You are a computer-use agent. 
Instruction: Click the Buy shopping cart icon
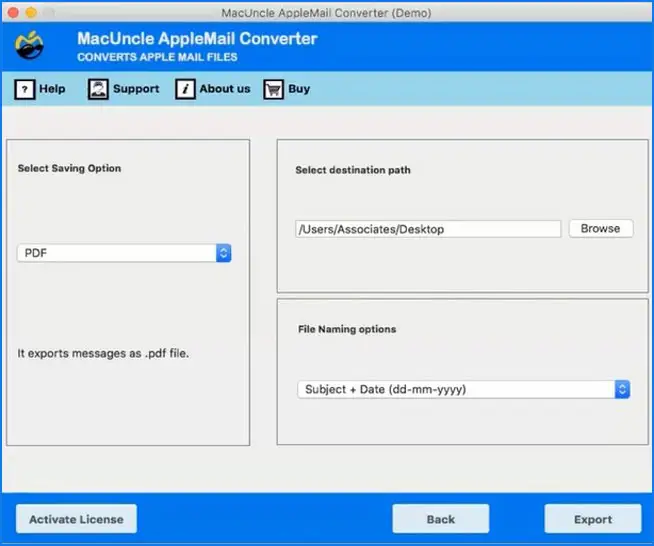click(274, 89)
